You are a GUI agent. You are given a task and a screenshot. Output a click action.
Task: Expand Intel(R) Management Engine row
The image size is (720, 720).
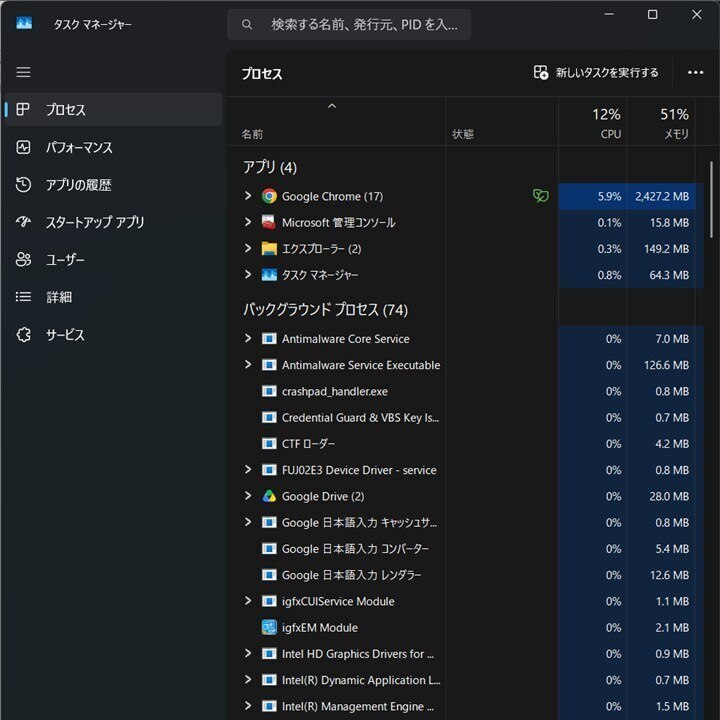click(248, 706)
